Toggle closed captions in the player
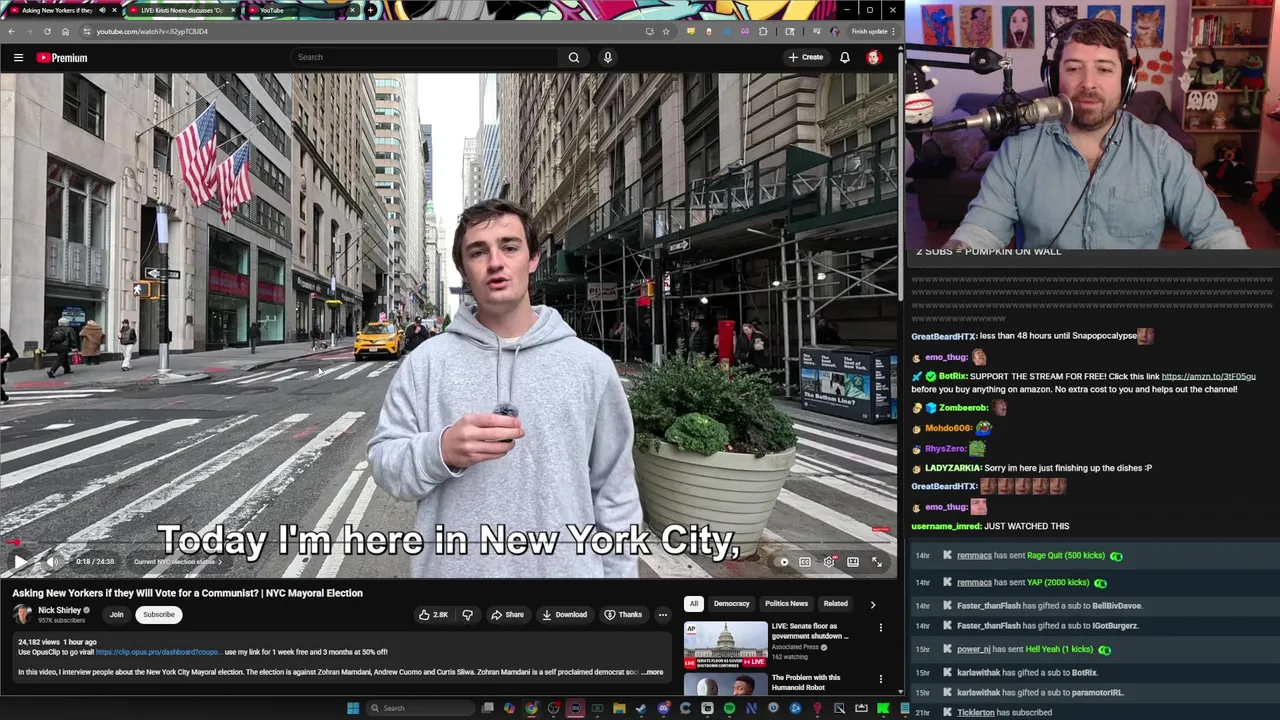 coord(805,562)
